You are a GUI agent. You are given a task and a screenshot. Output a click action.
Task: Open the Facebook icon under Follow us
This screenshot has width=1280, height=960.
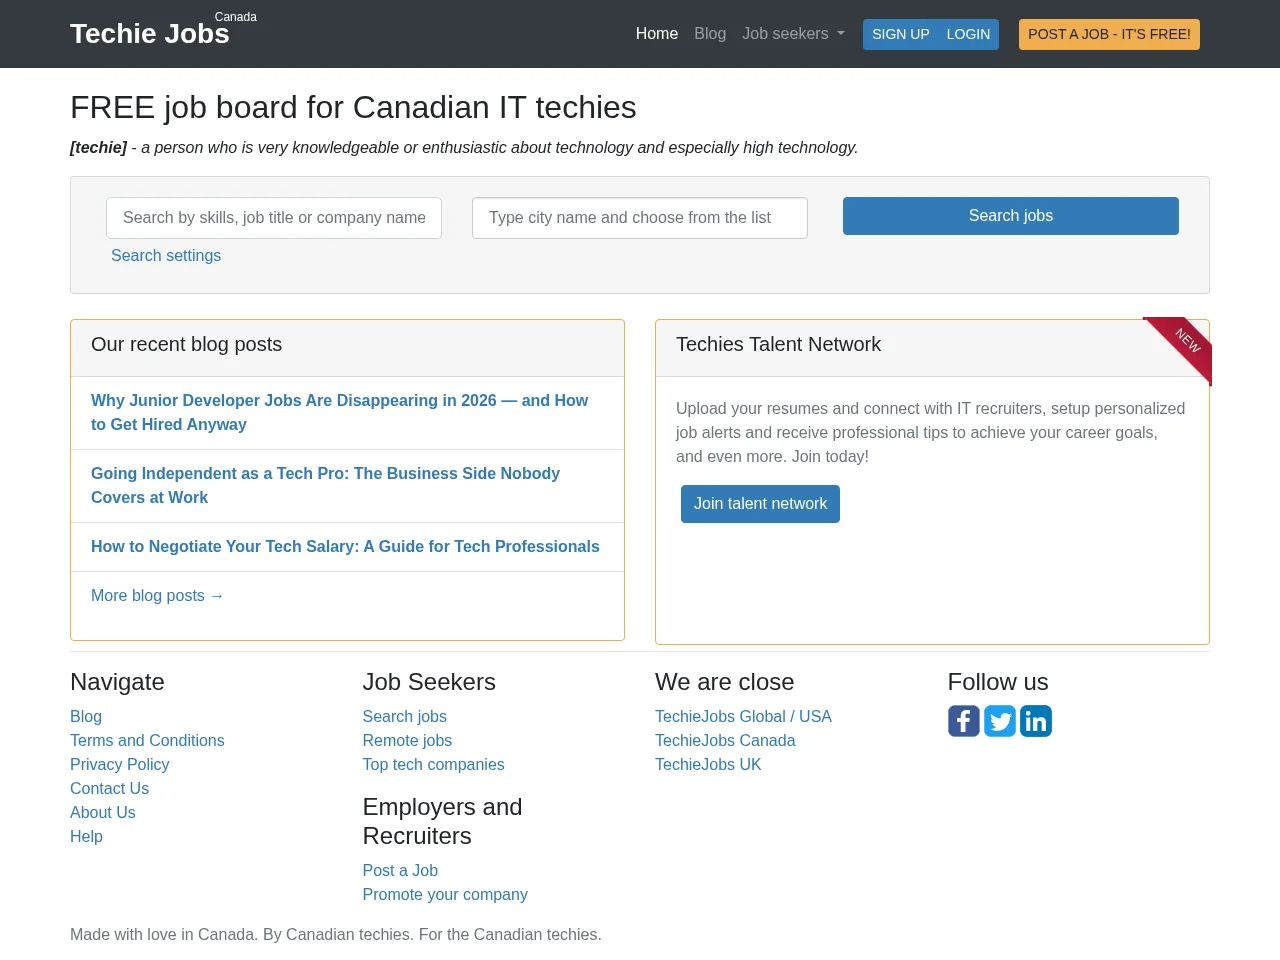(964, 721)
